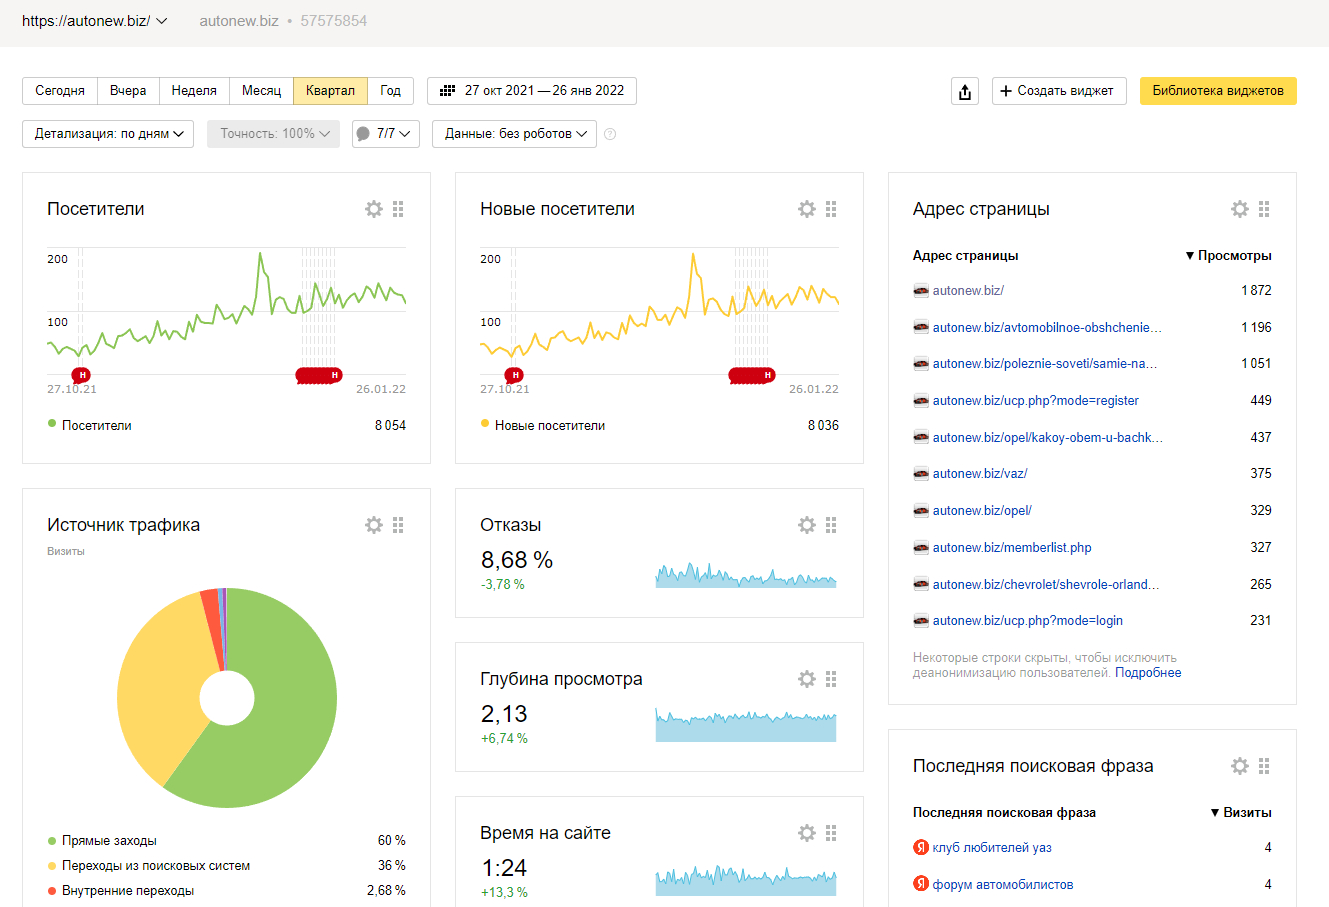
Task: Open the Подробнее link
Action: [x=1148, y=673]
